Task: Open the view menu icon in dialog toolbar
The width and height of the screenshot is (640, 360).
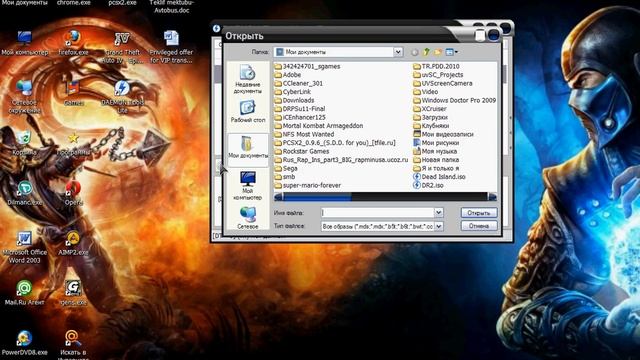Action: [451, 52]
